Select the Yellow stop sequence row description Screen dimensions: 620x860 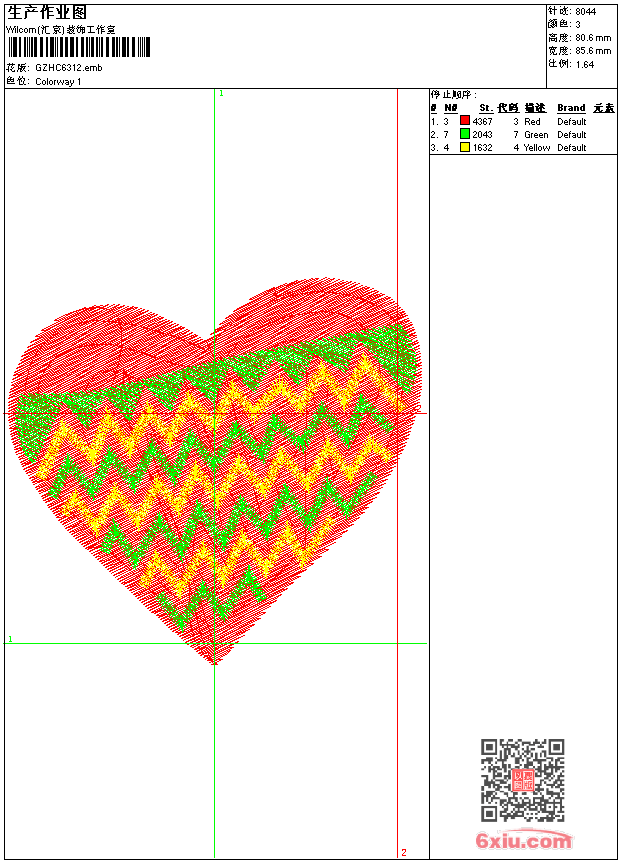coord(537,148)
